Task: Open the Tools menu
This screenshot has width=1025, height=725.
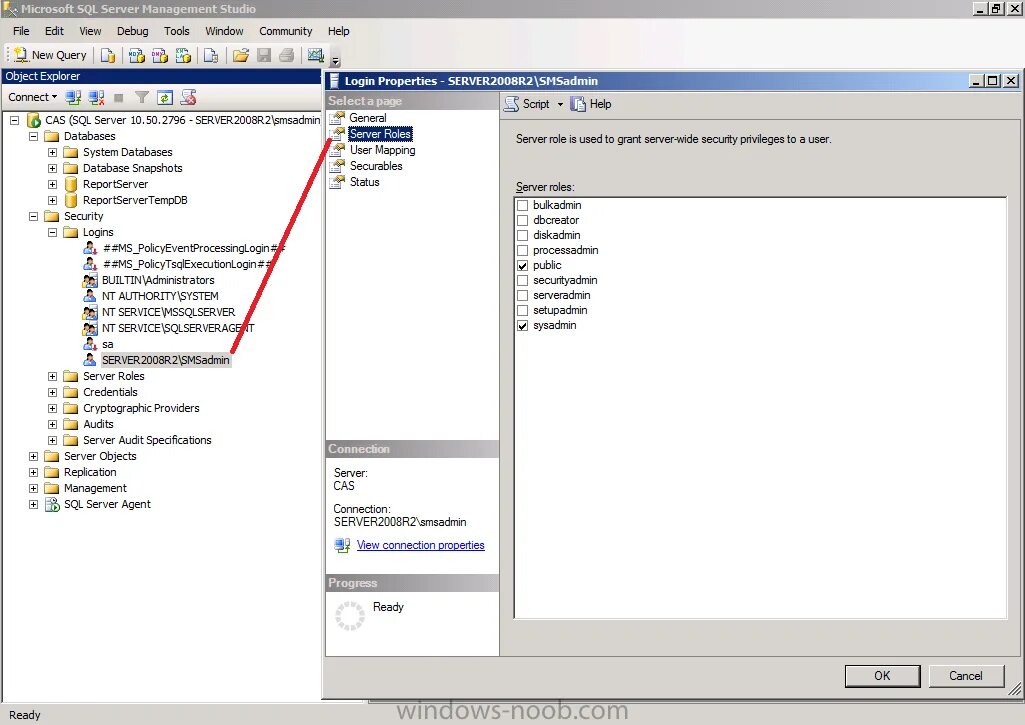Action: [176, 31]
